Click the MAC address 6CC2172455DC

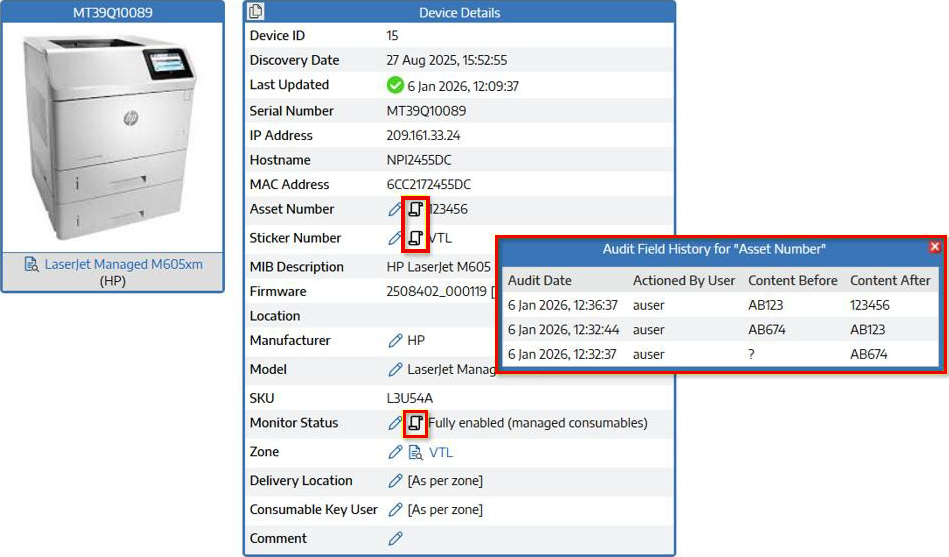(x=429, y=185)
